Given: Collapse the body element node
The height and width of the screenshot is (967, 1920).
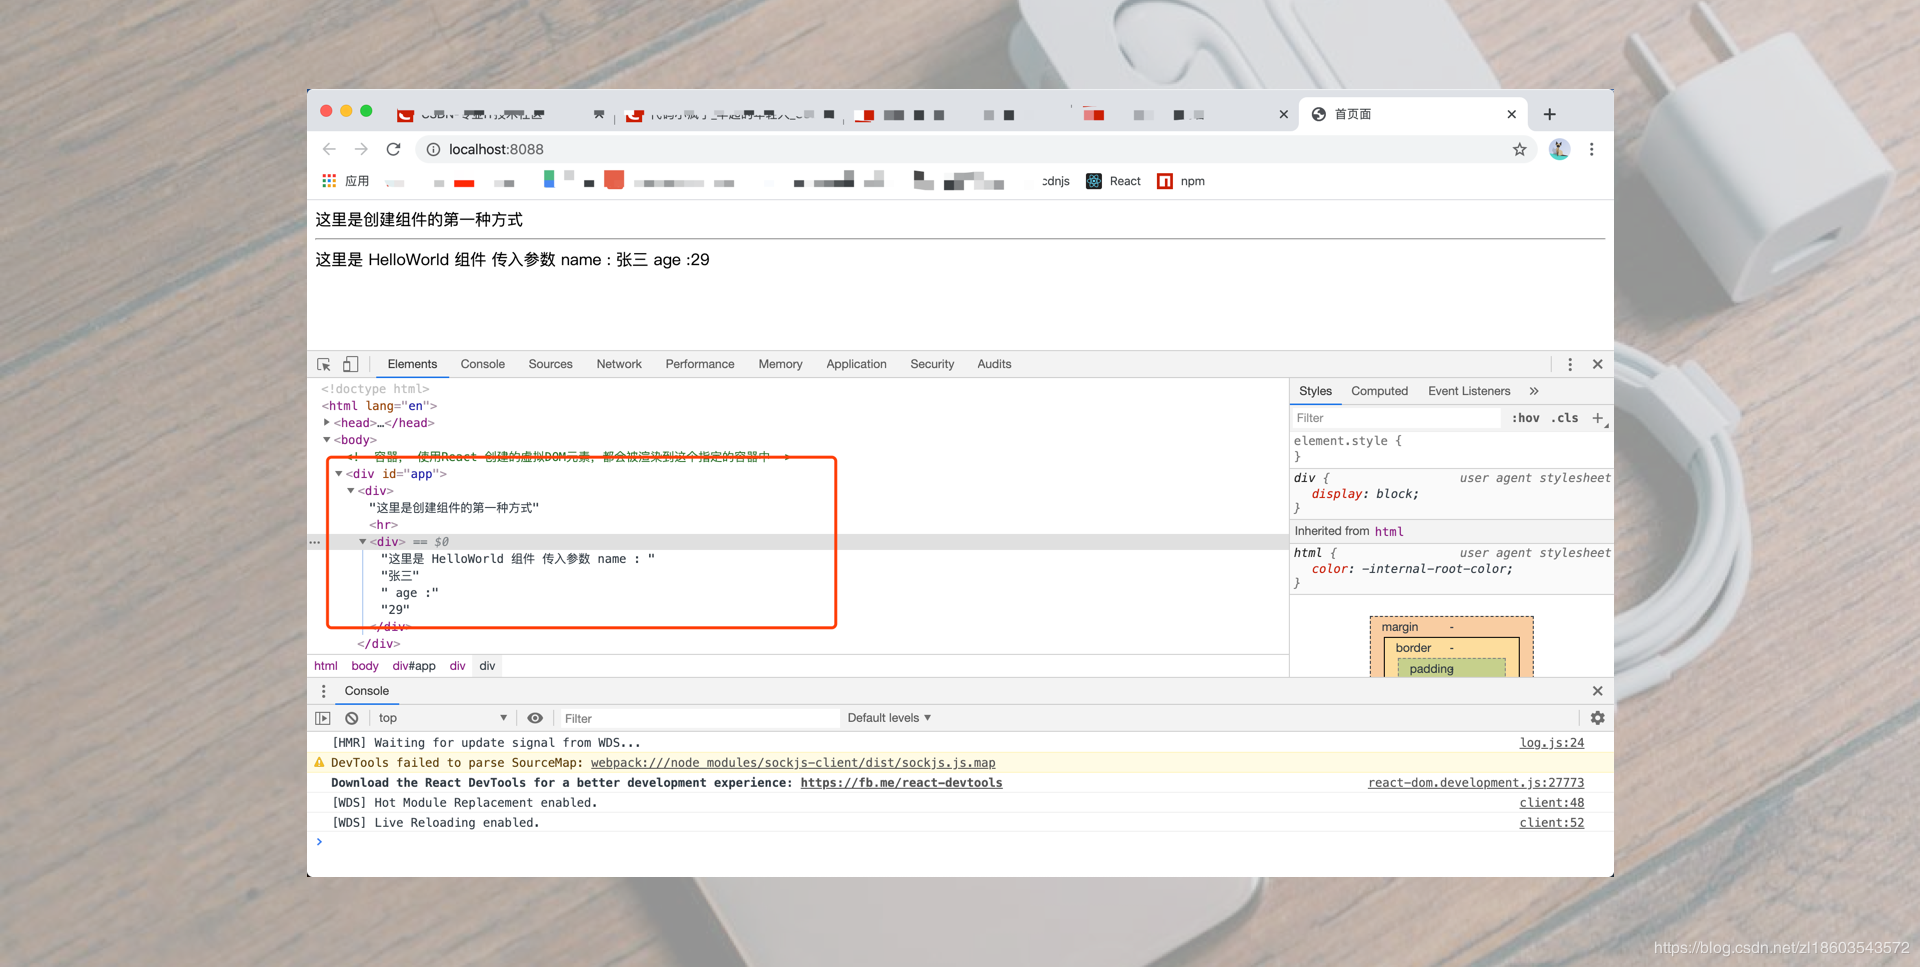Looking at the screenshot, I should (x=327, y=440).
